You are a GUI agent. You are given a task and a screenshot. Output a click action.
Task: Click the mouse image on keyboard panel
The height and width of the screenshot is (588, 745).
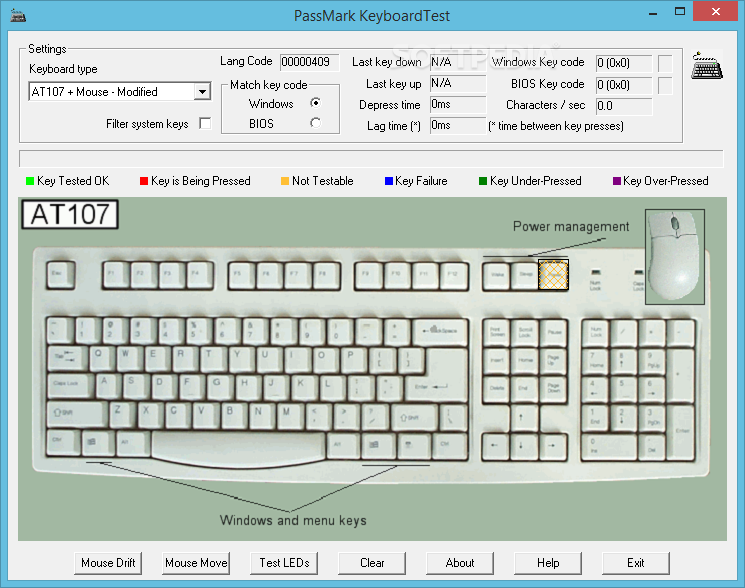pos(674,256)
